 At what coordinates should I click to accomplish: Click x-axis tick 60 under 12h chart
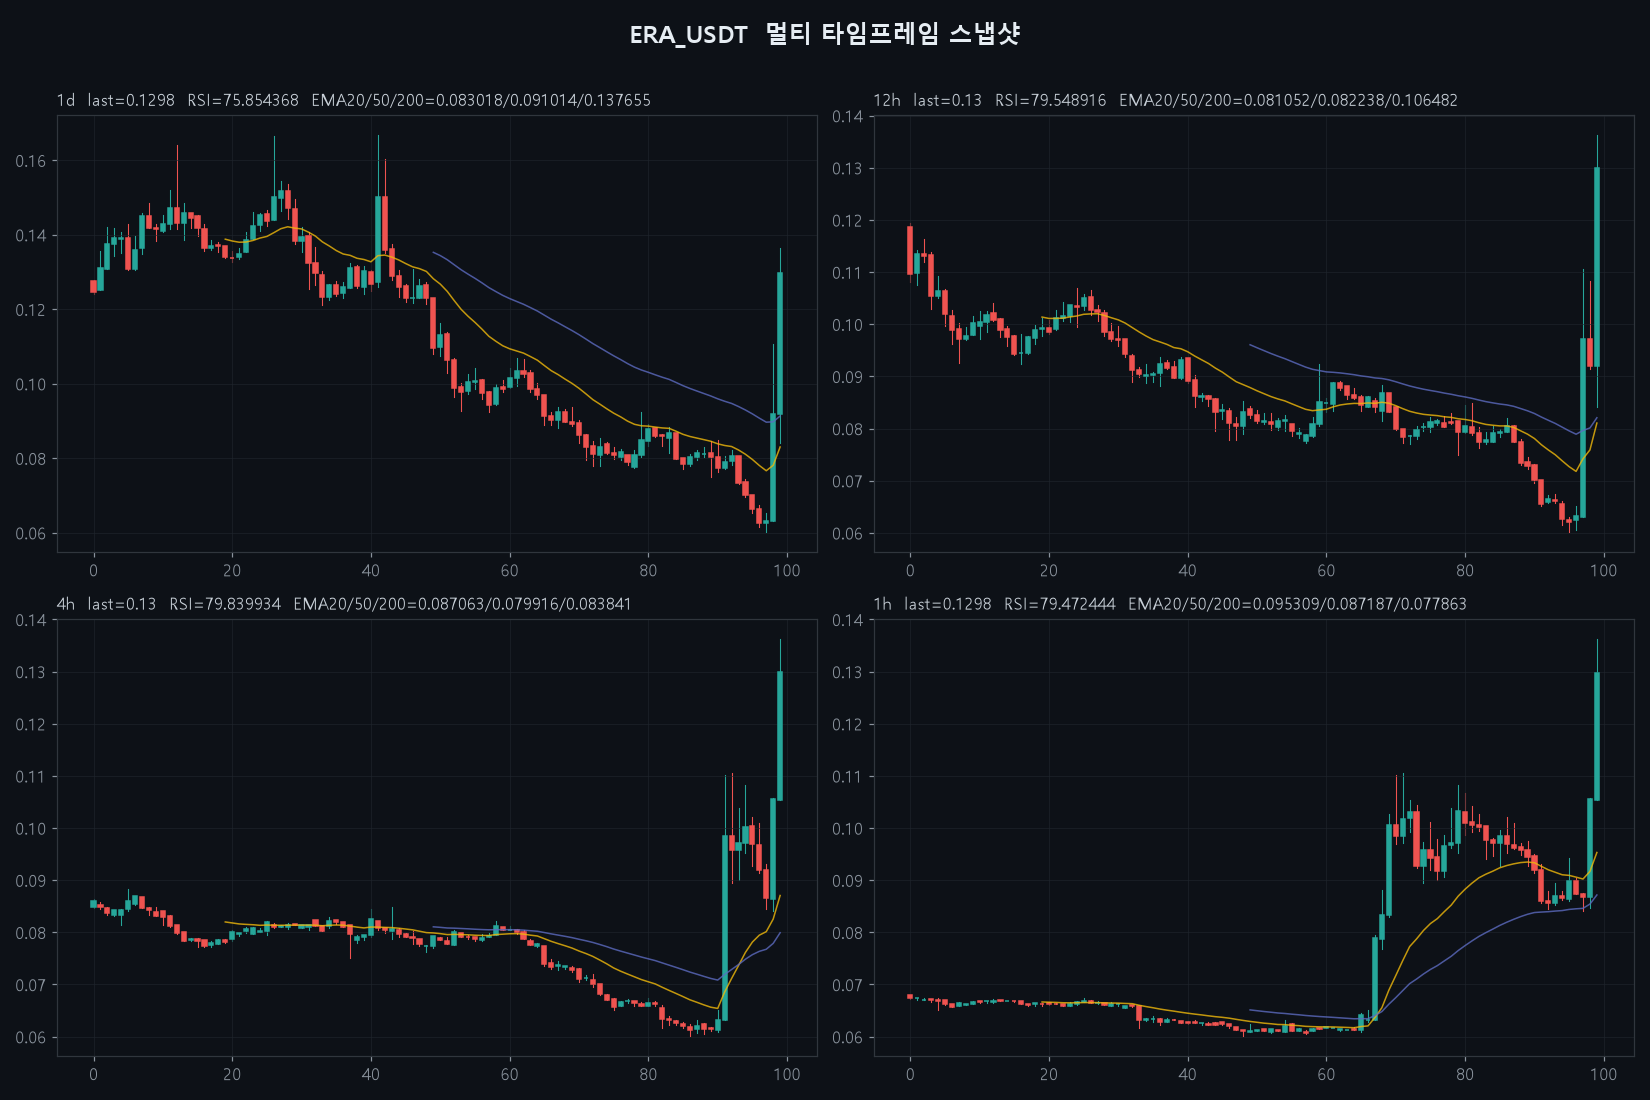[x=1326, y=571]
